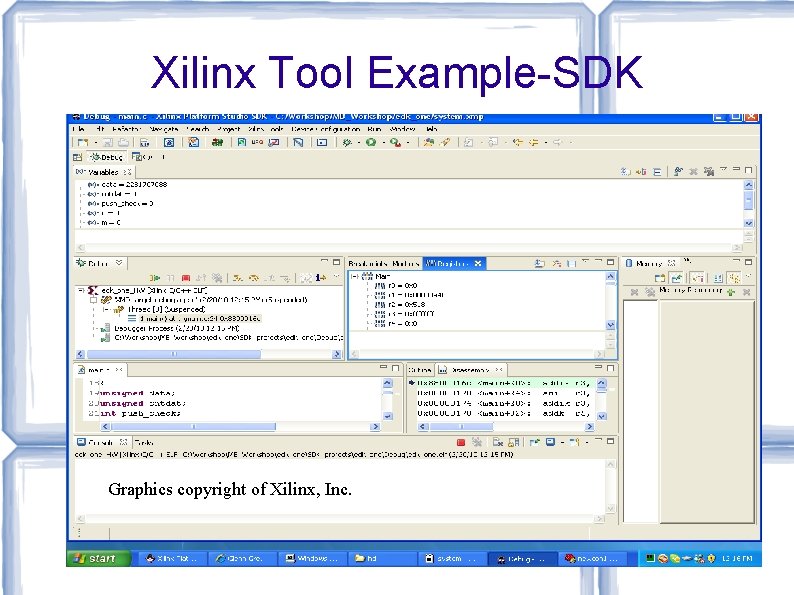Toggle Pin Console in the Console toolbar
The width and height of the screenshot is (794, 595).
(534, 442)
